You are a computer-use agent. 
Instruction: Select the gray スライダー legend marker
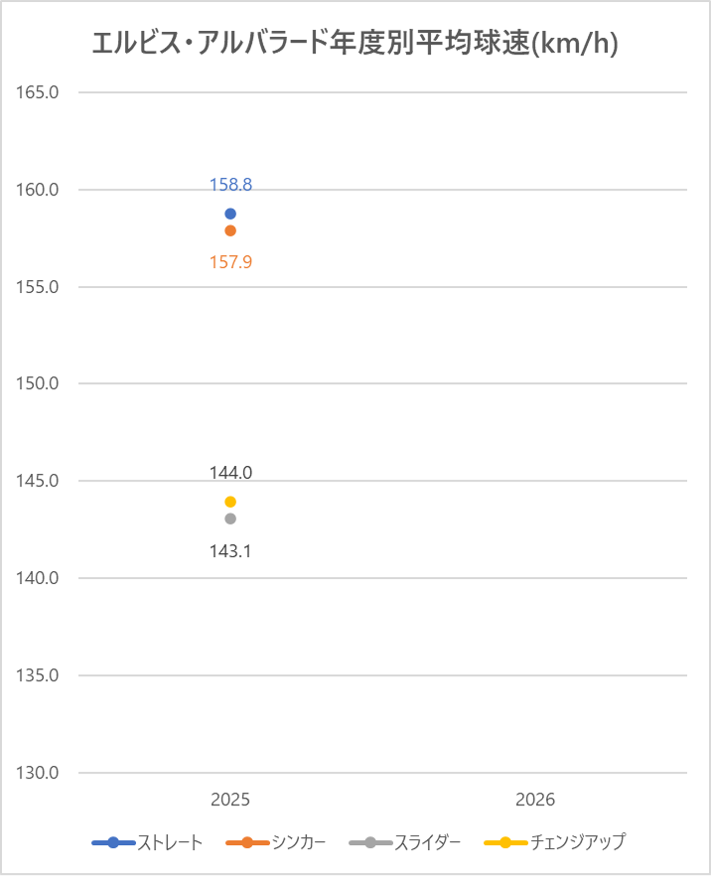pos(371,843)
